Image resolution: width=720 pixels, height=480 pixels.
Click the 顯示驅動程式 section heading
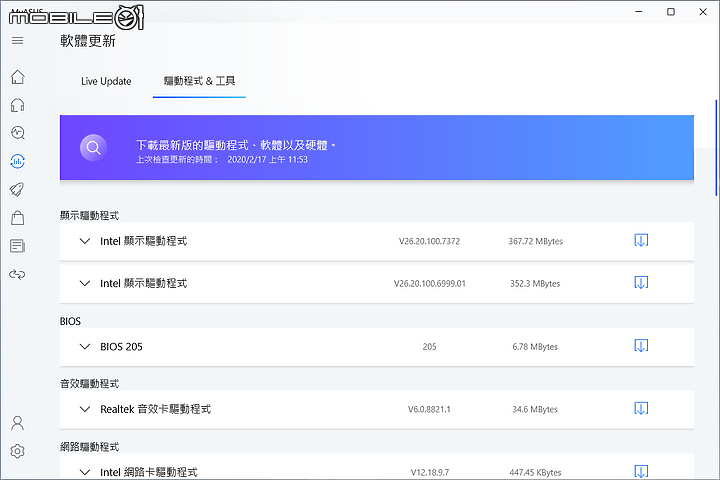[x=90, y=215]
